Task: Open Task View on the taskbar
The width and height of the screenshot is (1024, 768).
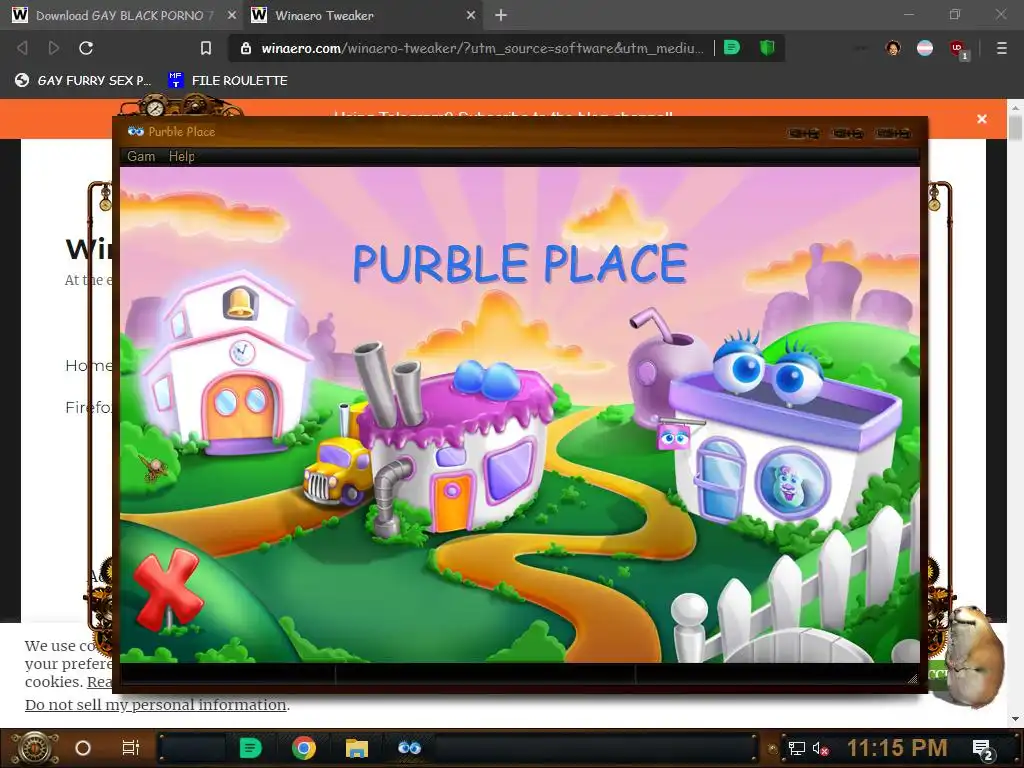Action: (x=131, y=748)
